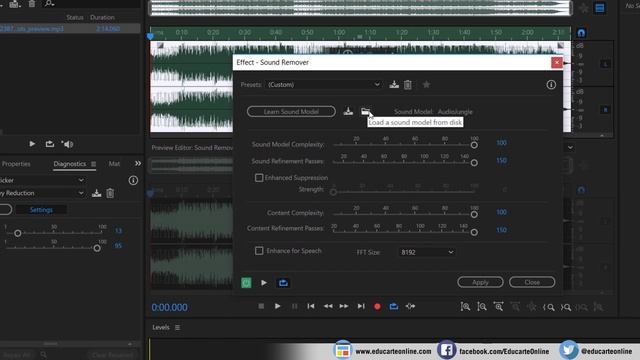Viewport: 640px width, 360px height.
Task: Mark preset as favorite star
Action: pyautogui.click(x=426, y=84)
